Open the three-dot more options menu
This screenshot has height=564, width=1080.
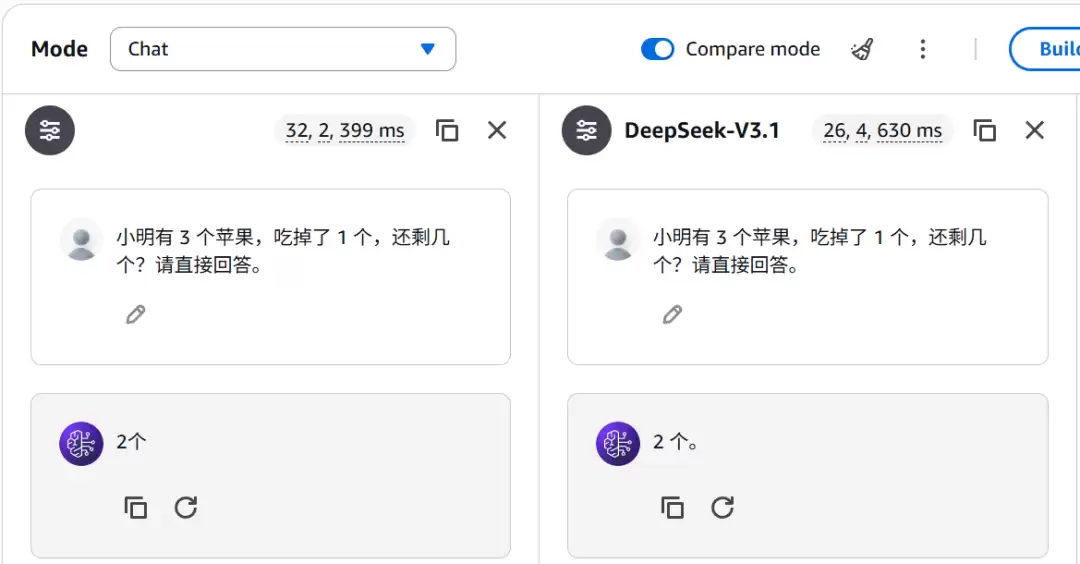[922, 49]
